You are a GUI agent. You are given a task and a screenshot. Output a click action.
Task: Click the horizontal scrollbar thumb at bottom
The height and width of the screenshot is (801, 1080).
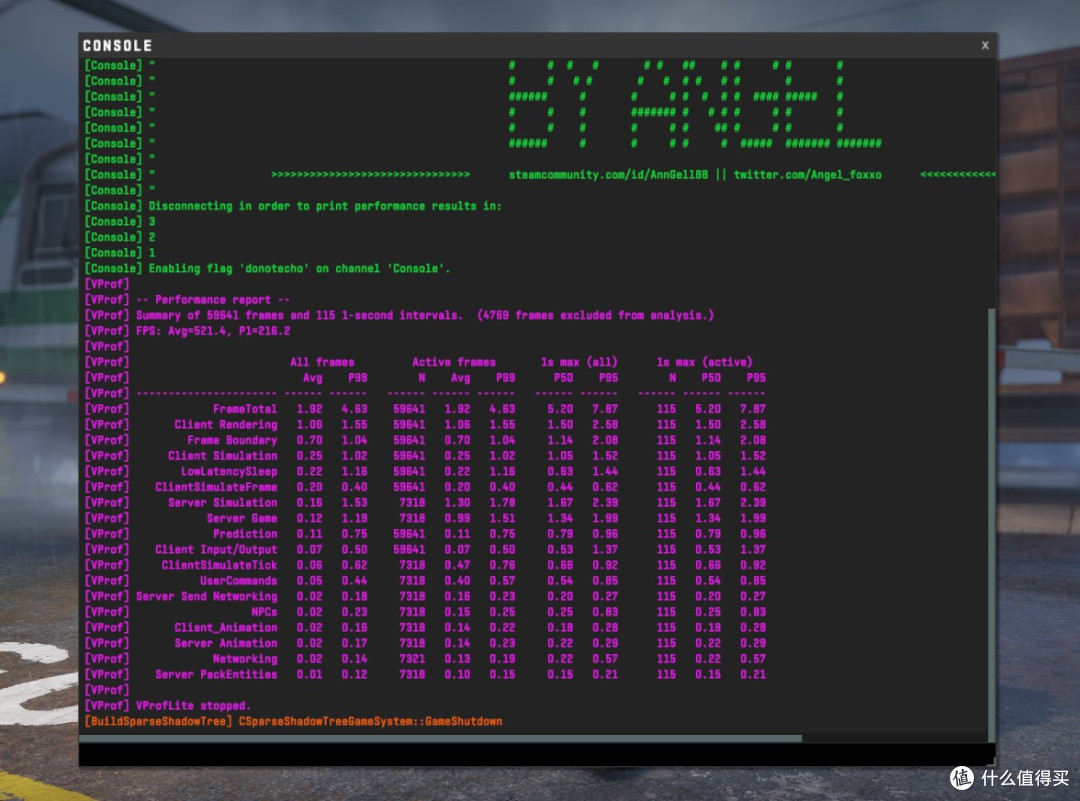[441, 738]
